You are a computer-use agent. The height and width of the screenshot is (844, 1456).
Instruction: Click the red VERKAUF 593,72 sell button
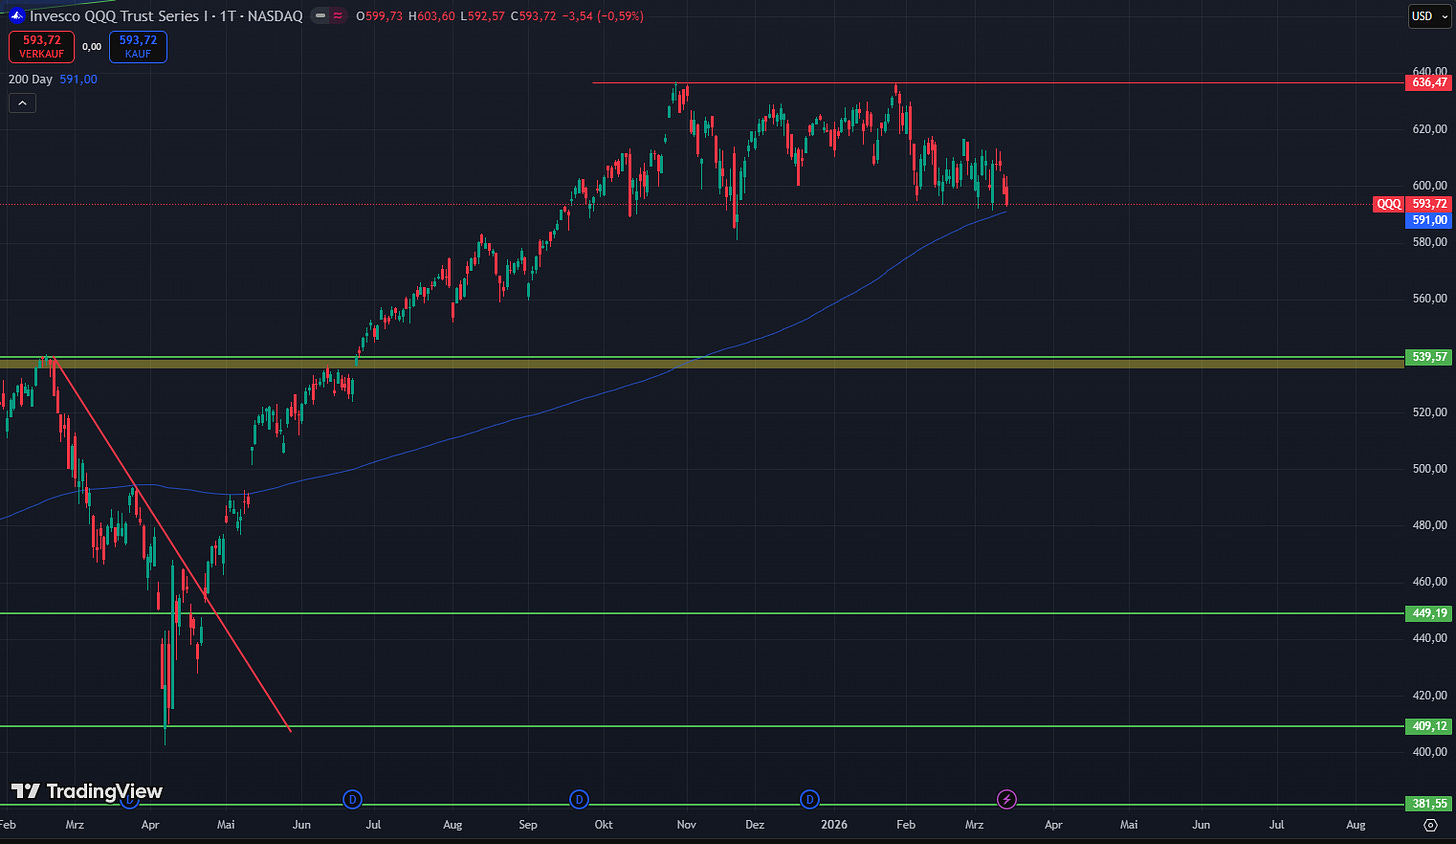41,47
